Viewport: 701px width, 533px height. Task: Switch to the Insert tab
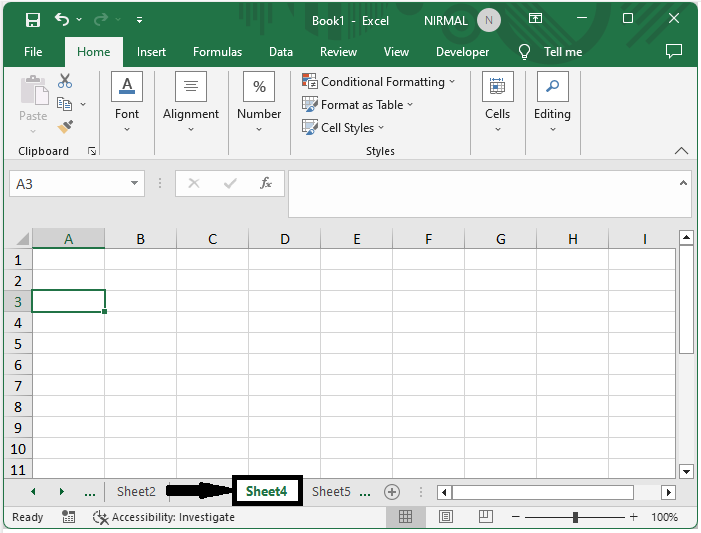(x=151, y=52)
